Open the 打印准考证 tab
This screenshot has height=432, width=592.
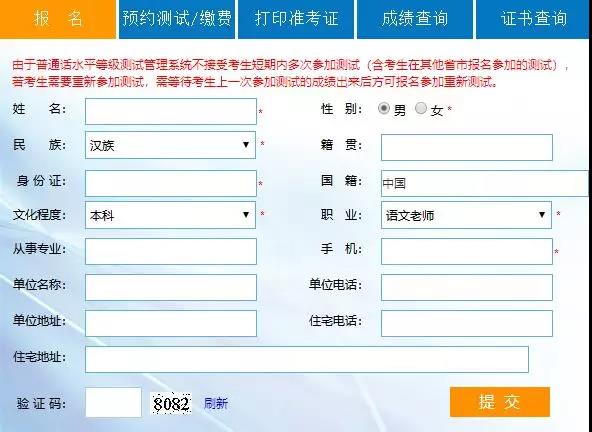tap(296, 19)
